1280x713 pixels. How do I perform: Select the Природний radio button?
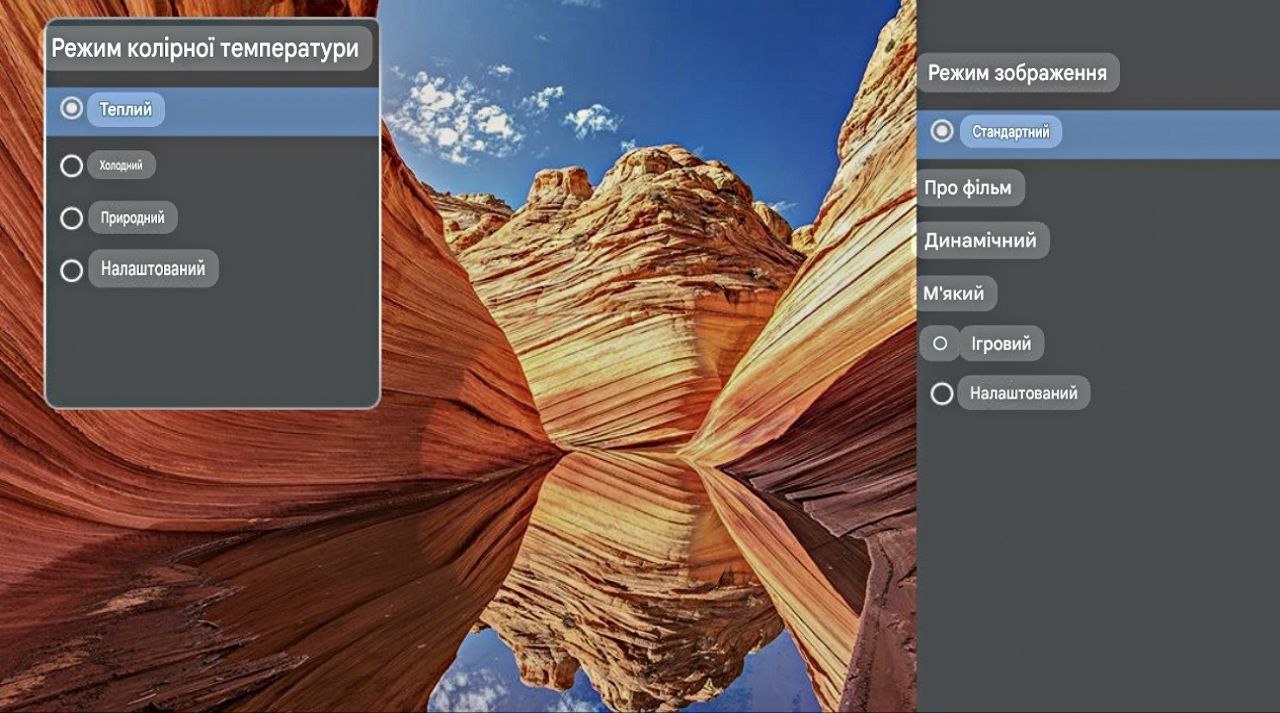pyautogui.click(x=71, y=218)
